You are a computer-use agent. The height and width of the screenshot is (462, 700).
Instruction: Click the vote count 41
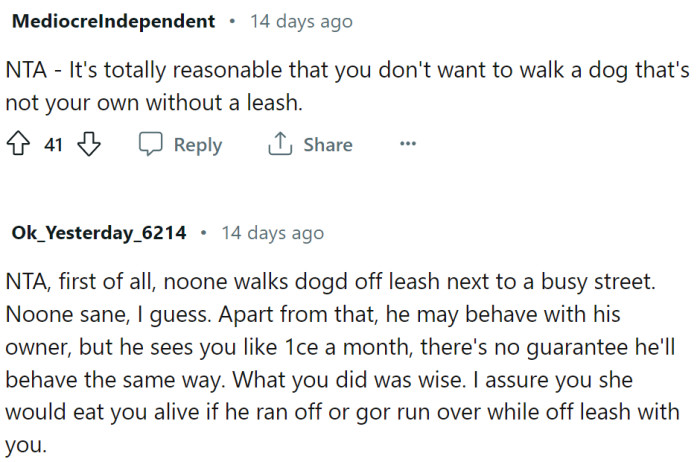click(54, 145)
